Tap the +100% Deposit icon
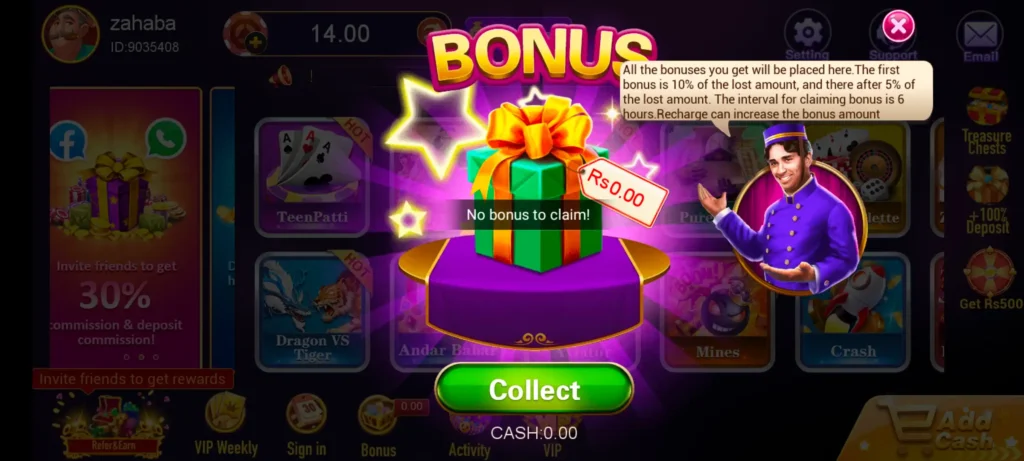This screenshot has height=461, width=1024. (x=987, y=200)
